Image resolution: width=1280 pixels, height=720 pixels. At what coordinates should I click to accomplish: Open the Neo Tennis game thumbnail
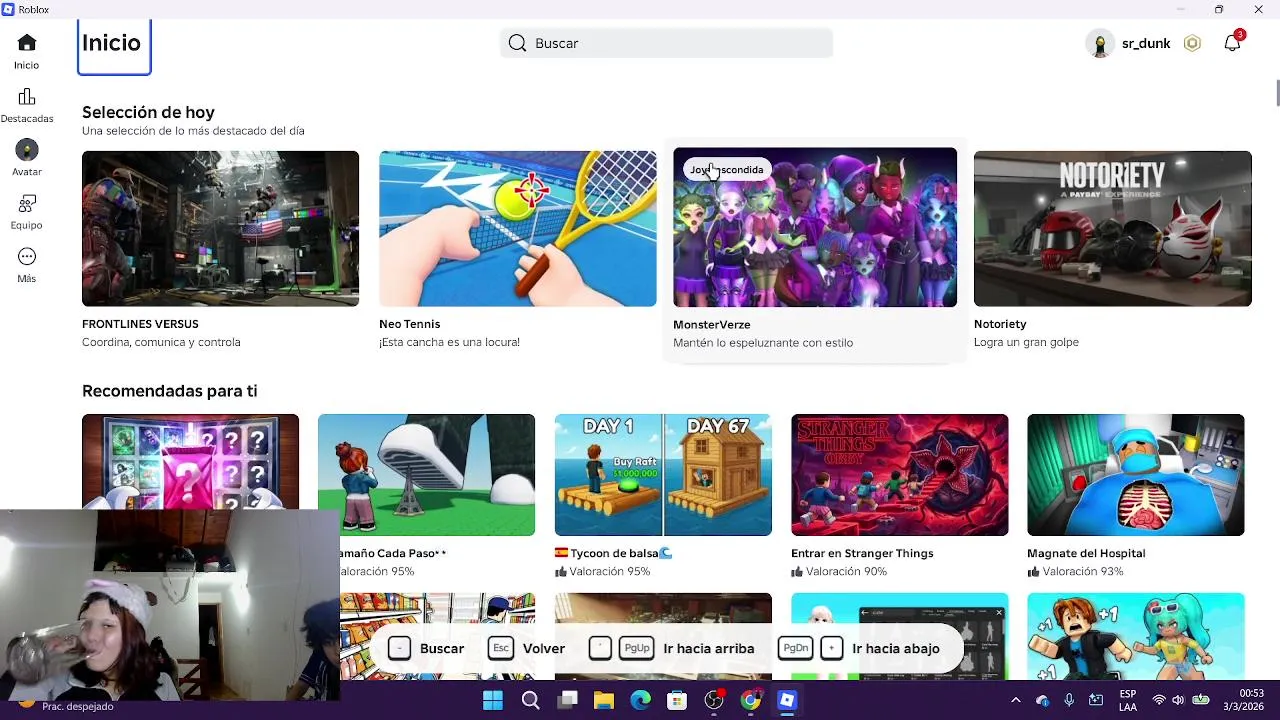click(x=518, y=228)
